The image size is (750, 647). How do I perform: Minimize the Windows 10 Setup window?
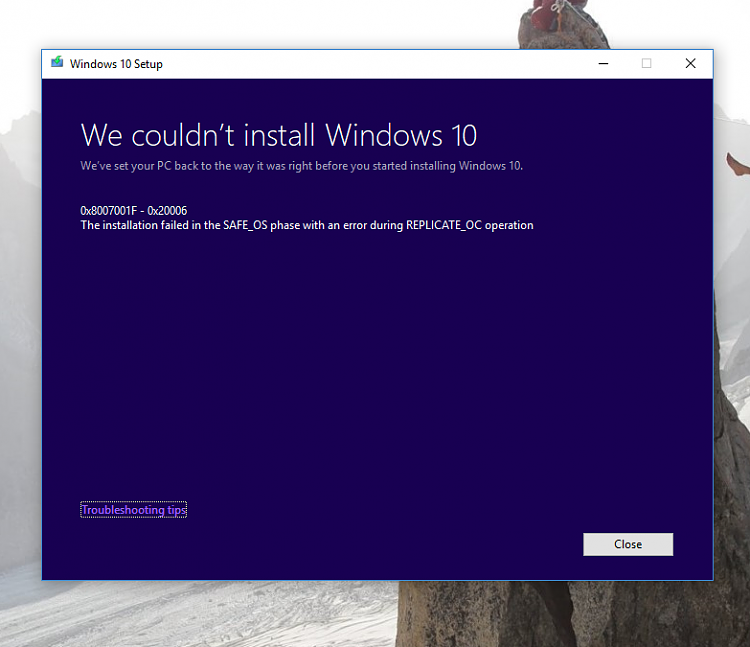603,64
